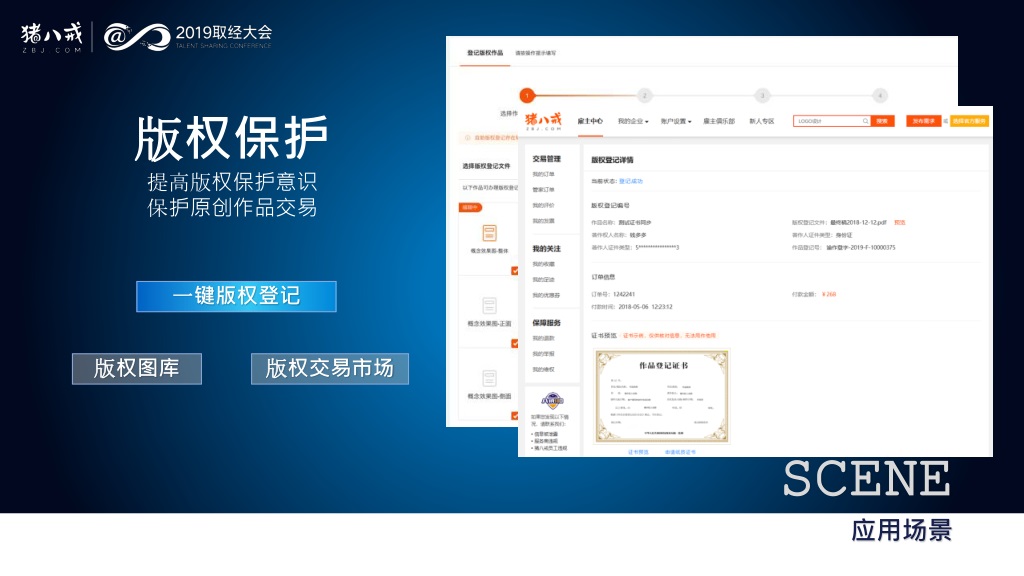The width and height of the screenshot is (1024, 576).
Task: Open 我的优惠券 in the sidebar
Action: tap(546, 296)
